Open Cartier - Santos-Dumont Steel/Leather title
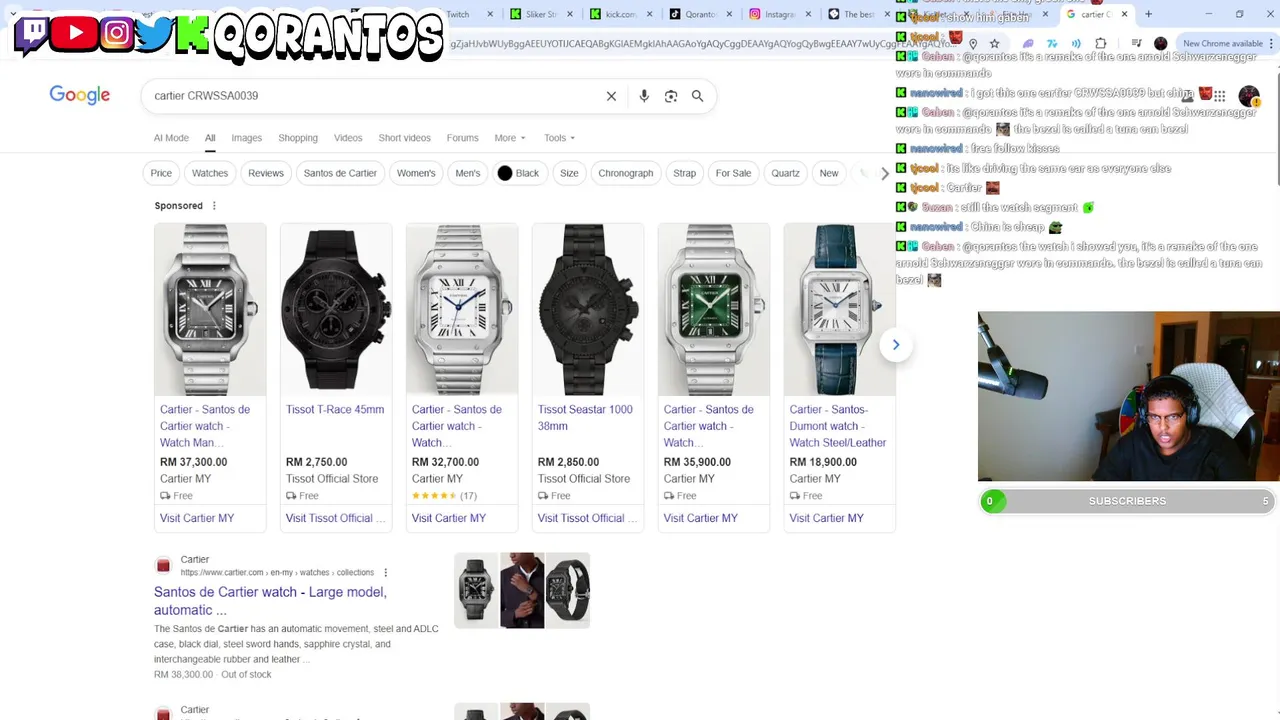The height and width of the screenshot is (720, 1280). click(x=838, y=426)
